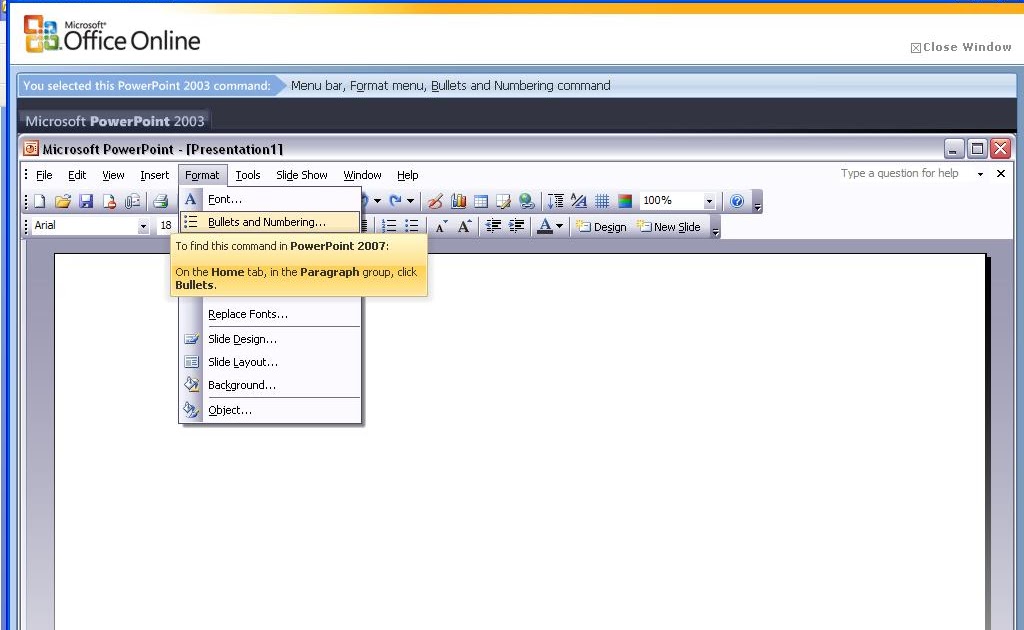Open the View menu
This screenshot has width=1024, height=630.
(113, 175)
